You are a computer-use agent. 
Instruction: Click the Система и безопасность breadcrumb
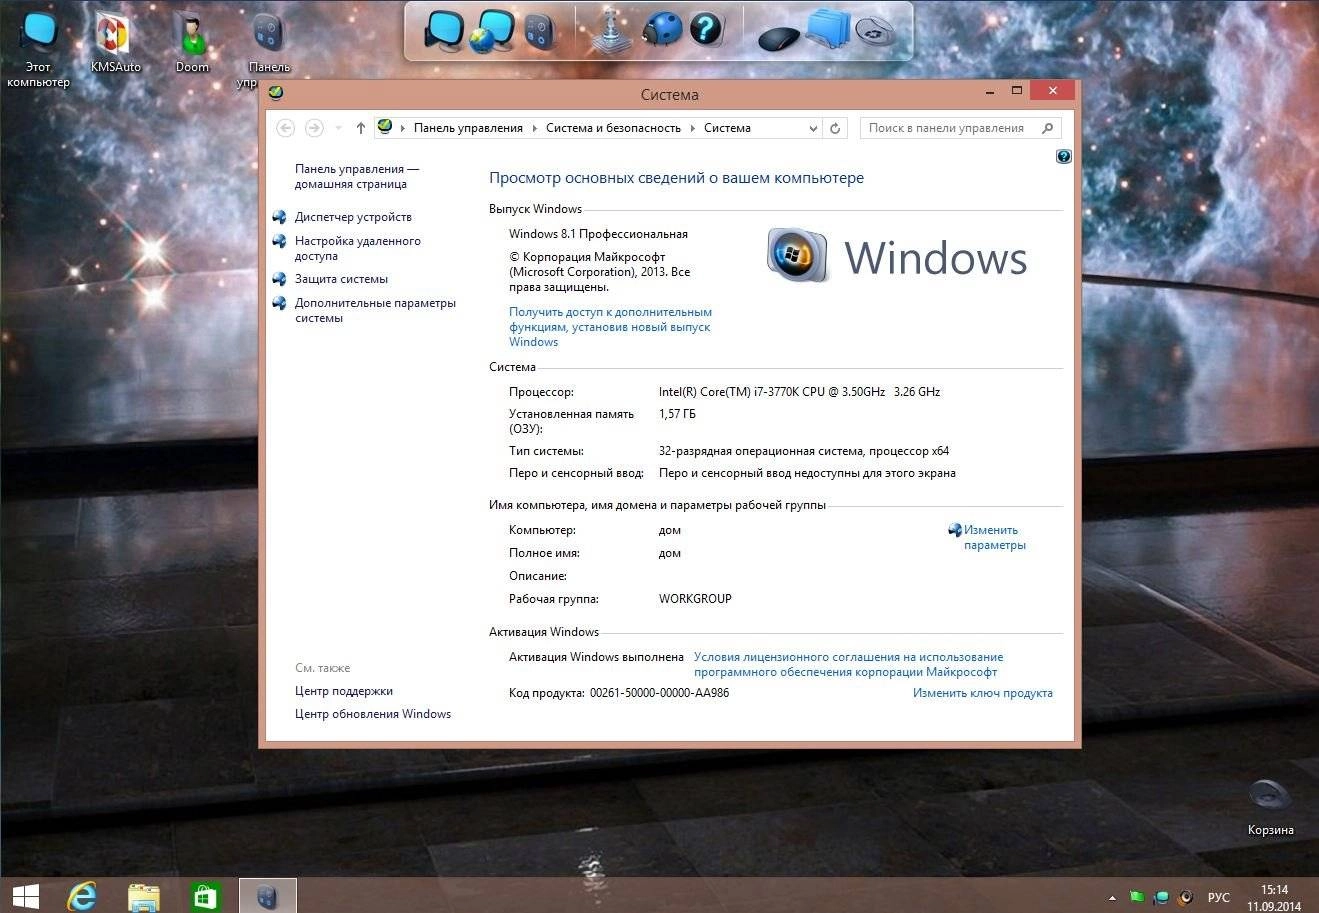coord(613,128)
